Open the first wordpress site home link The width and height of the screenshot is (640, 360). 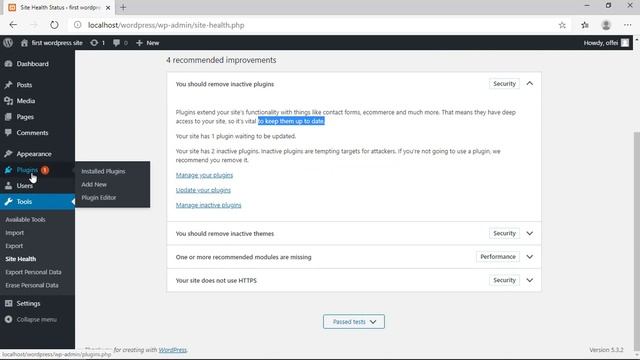tap(52, 42)
